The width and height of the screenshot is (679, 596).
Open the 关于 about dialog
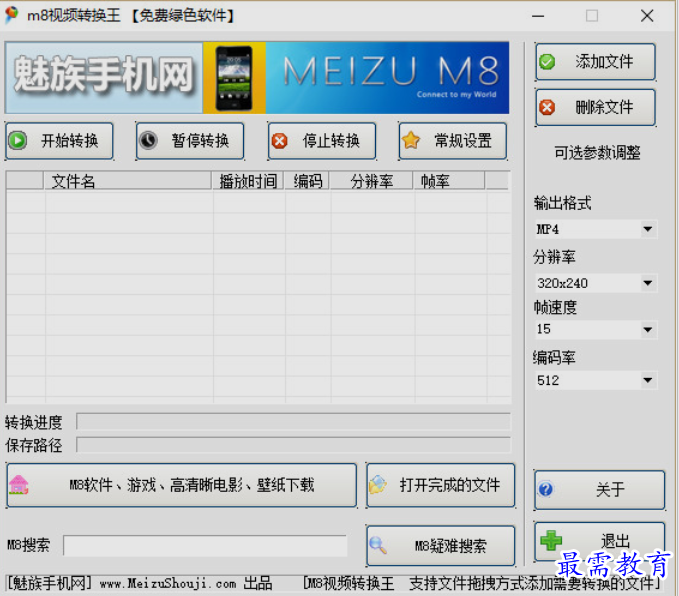click(600, 490)
